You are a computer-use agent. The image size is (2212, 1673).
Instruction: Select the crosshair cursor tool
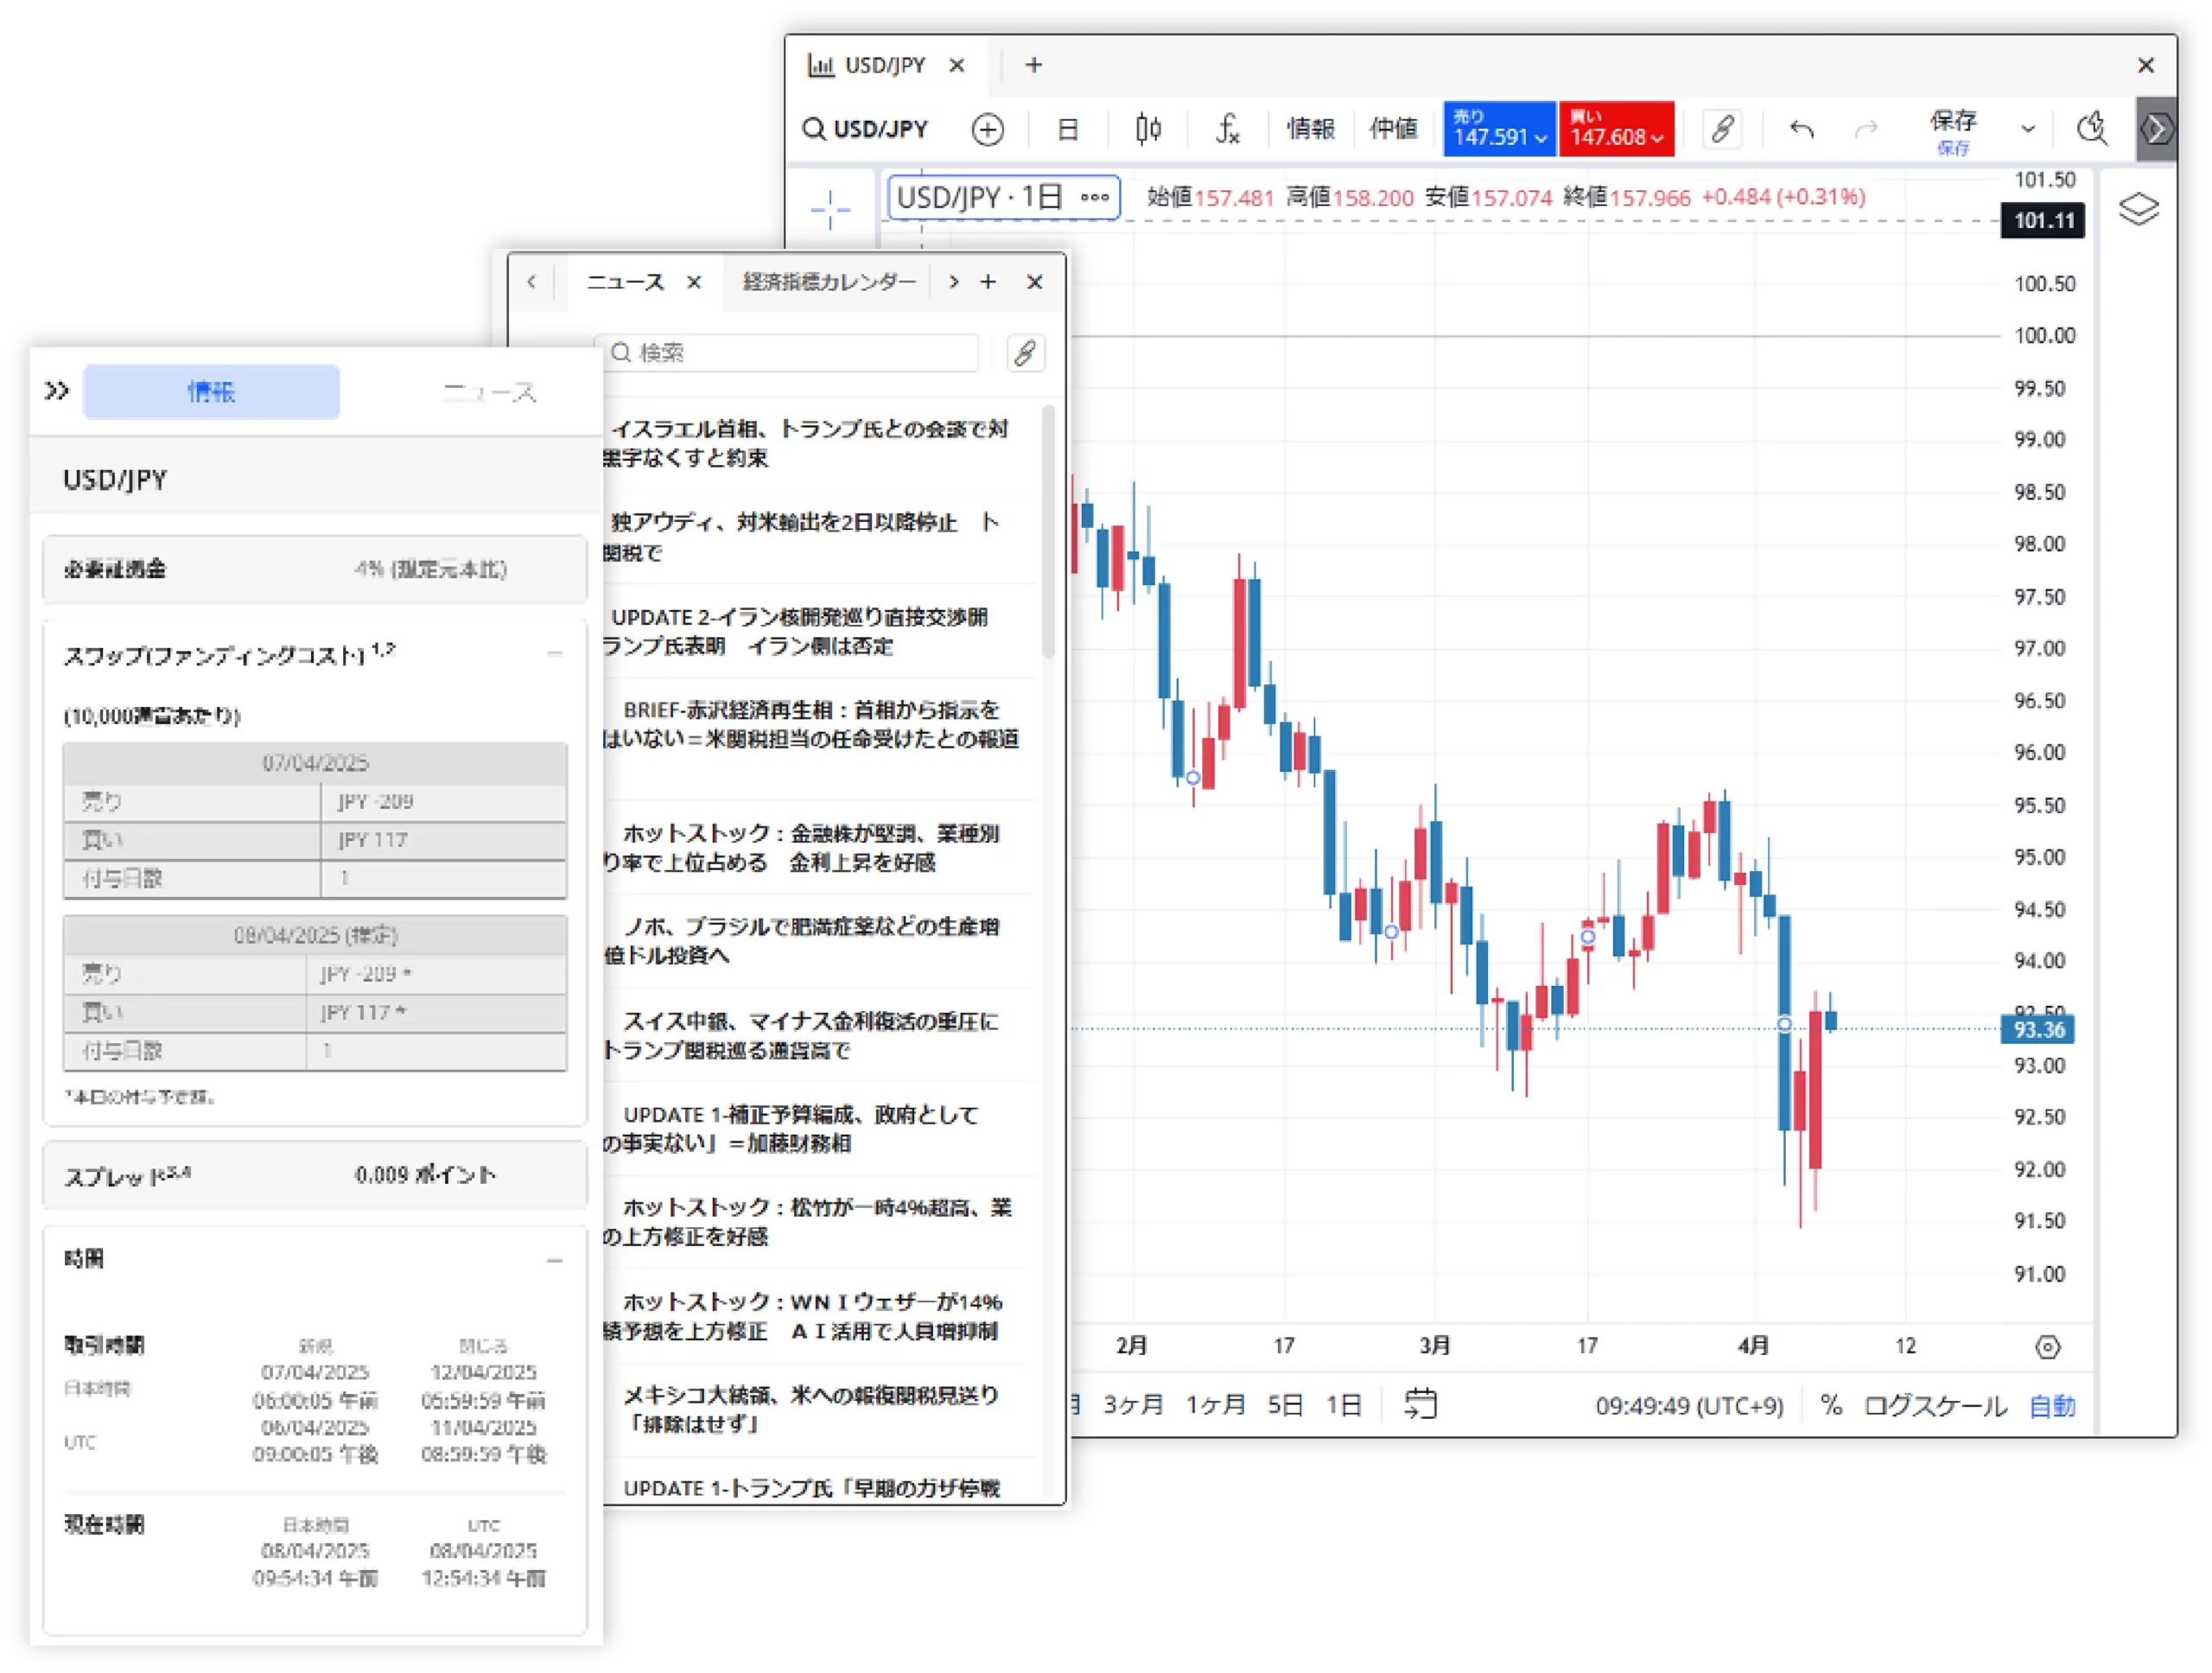pos(830,209)
